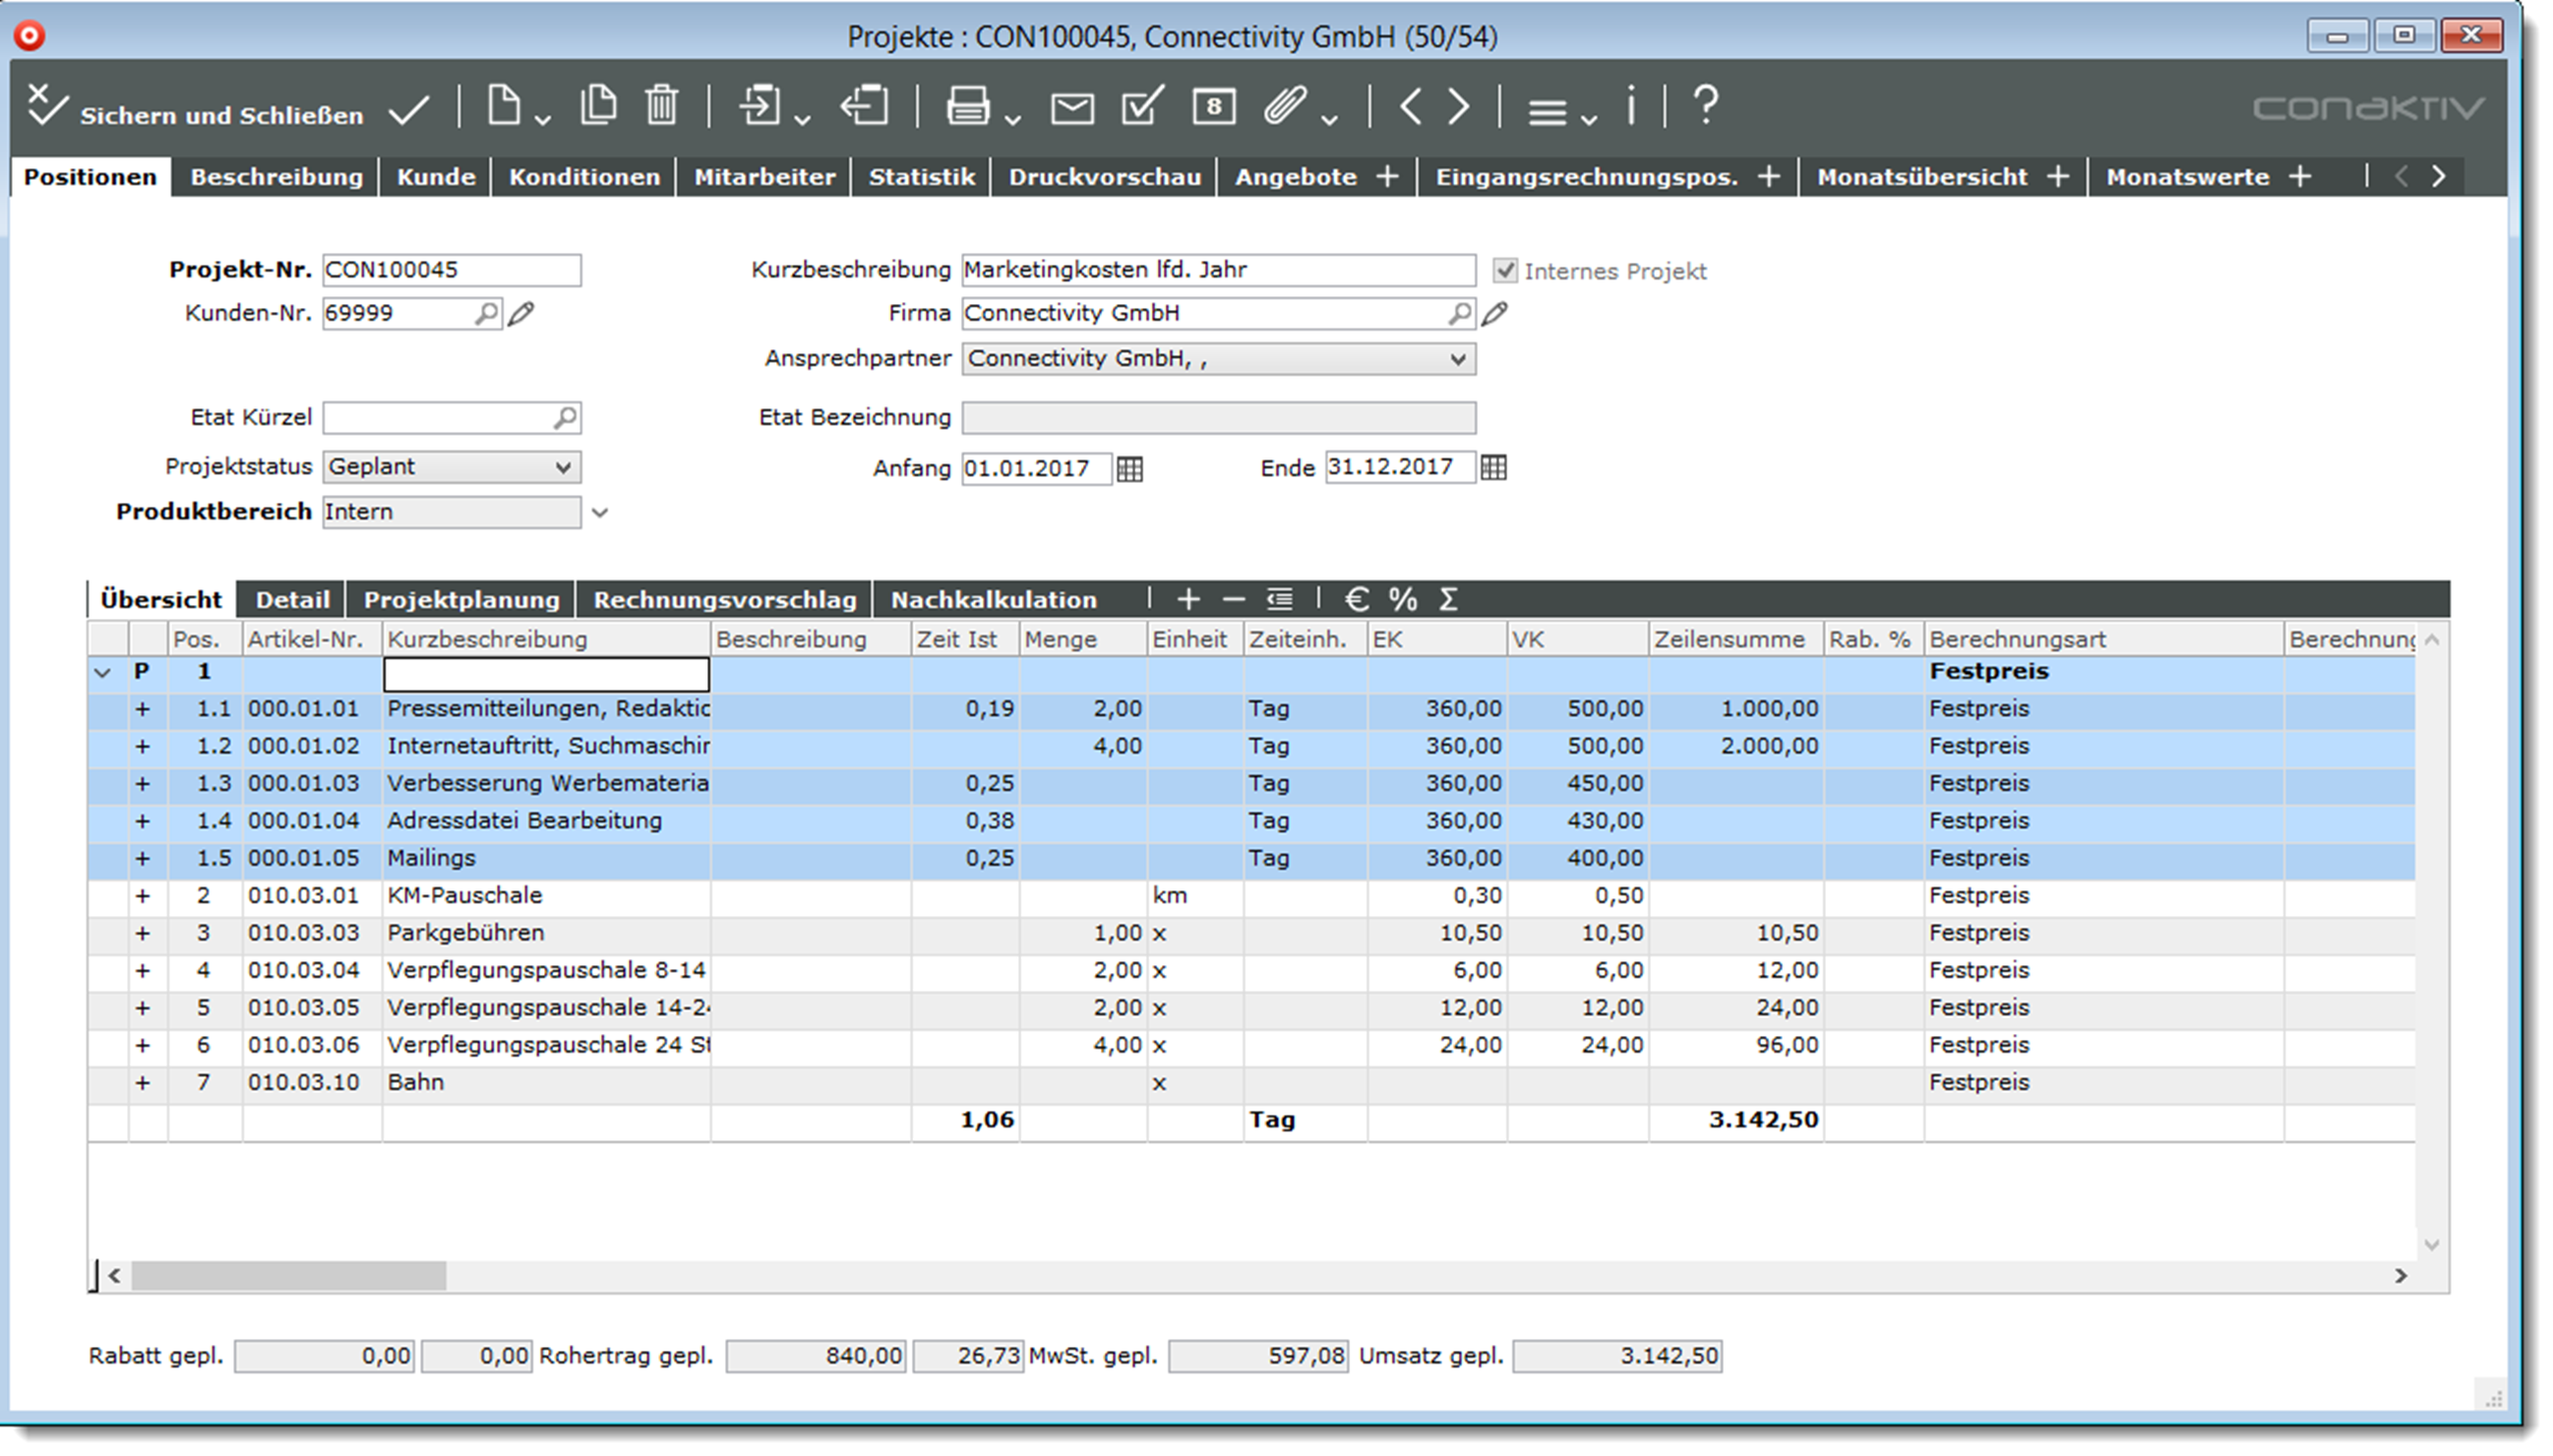The width and height of the screenshot is (2553, 1456).
Task: Open the Nachkalkulation sub-tab
Action: point(993,600)
